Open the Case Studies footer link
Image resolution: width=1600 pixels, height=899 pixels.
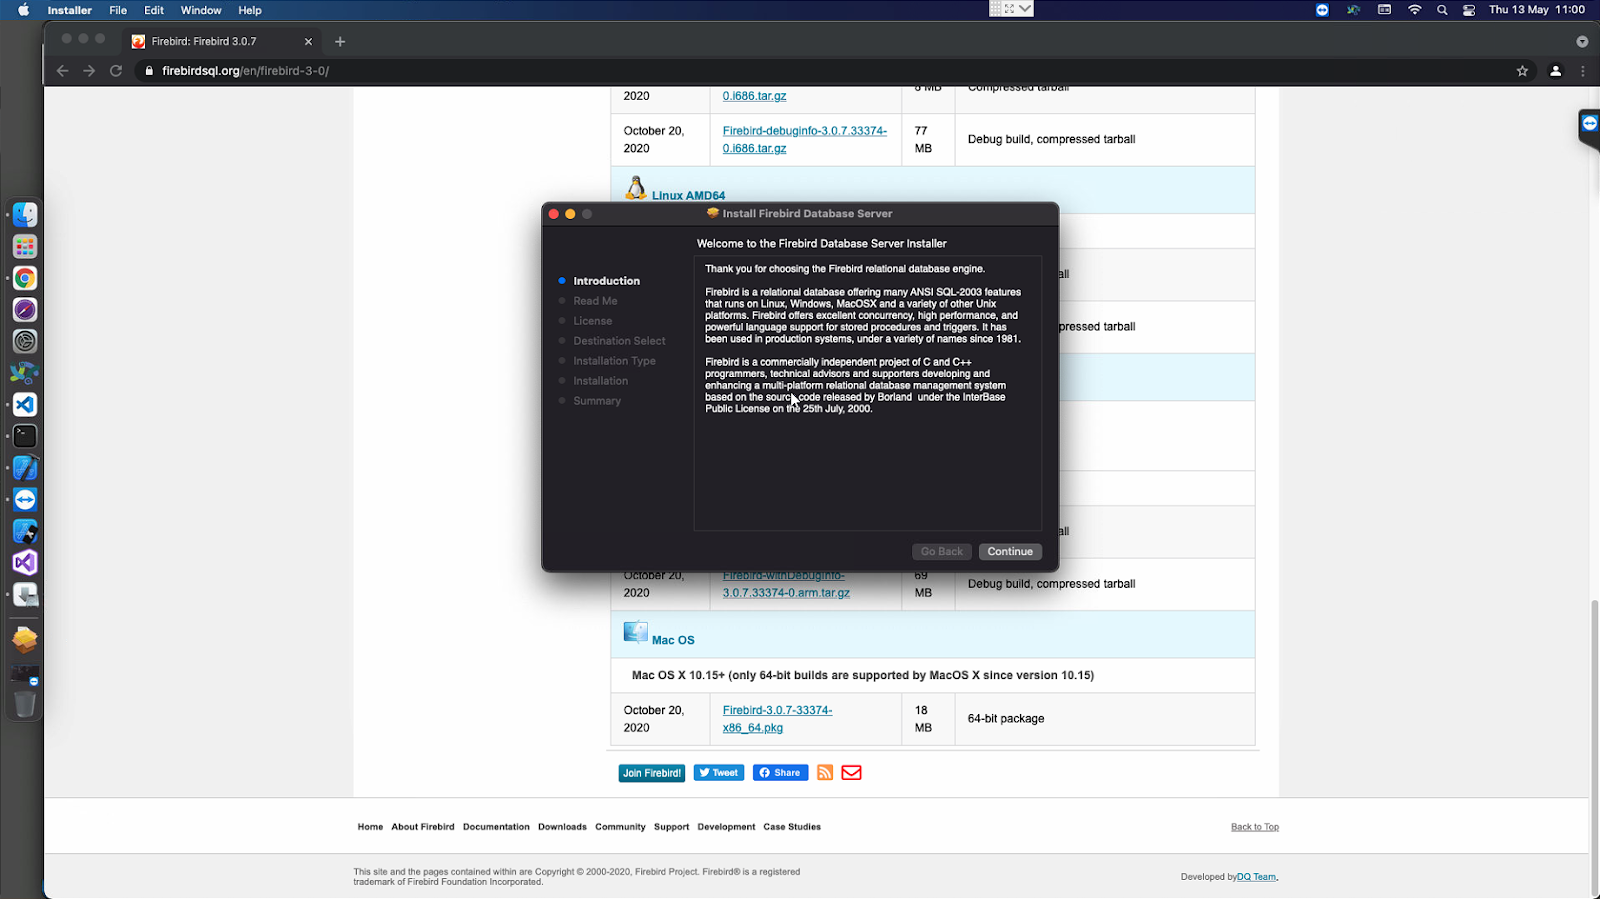click(792, 827)
